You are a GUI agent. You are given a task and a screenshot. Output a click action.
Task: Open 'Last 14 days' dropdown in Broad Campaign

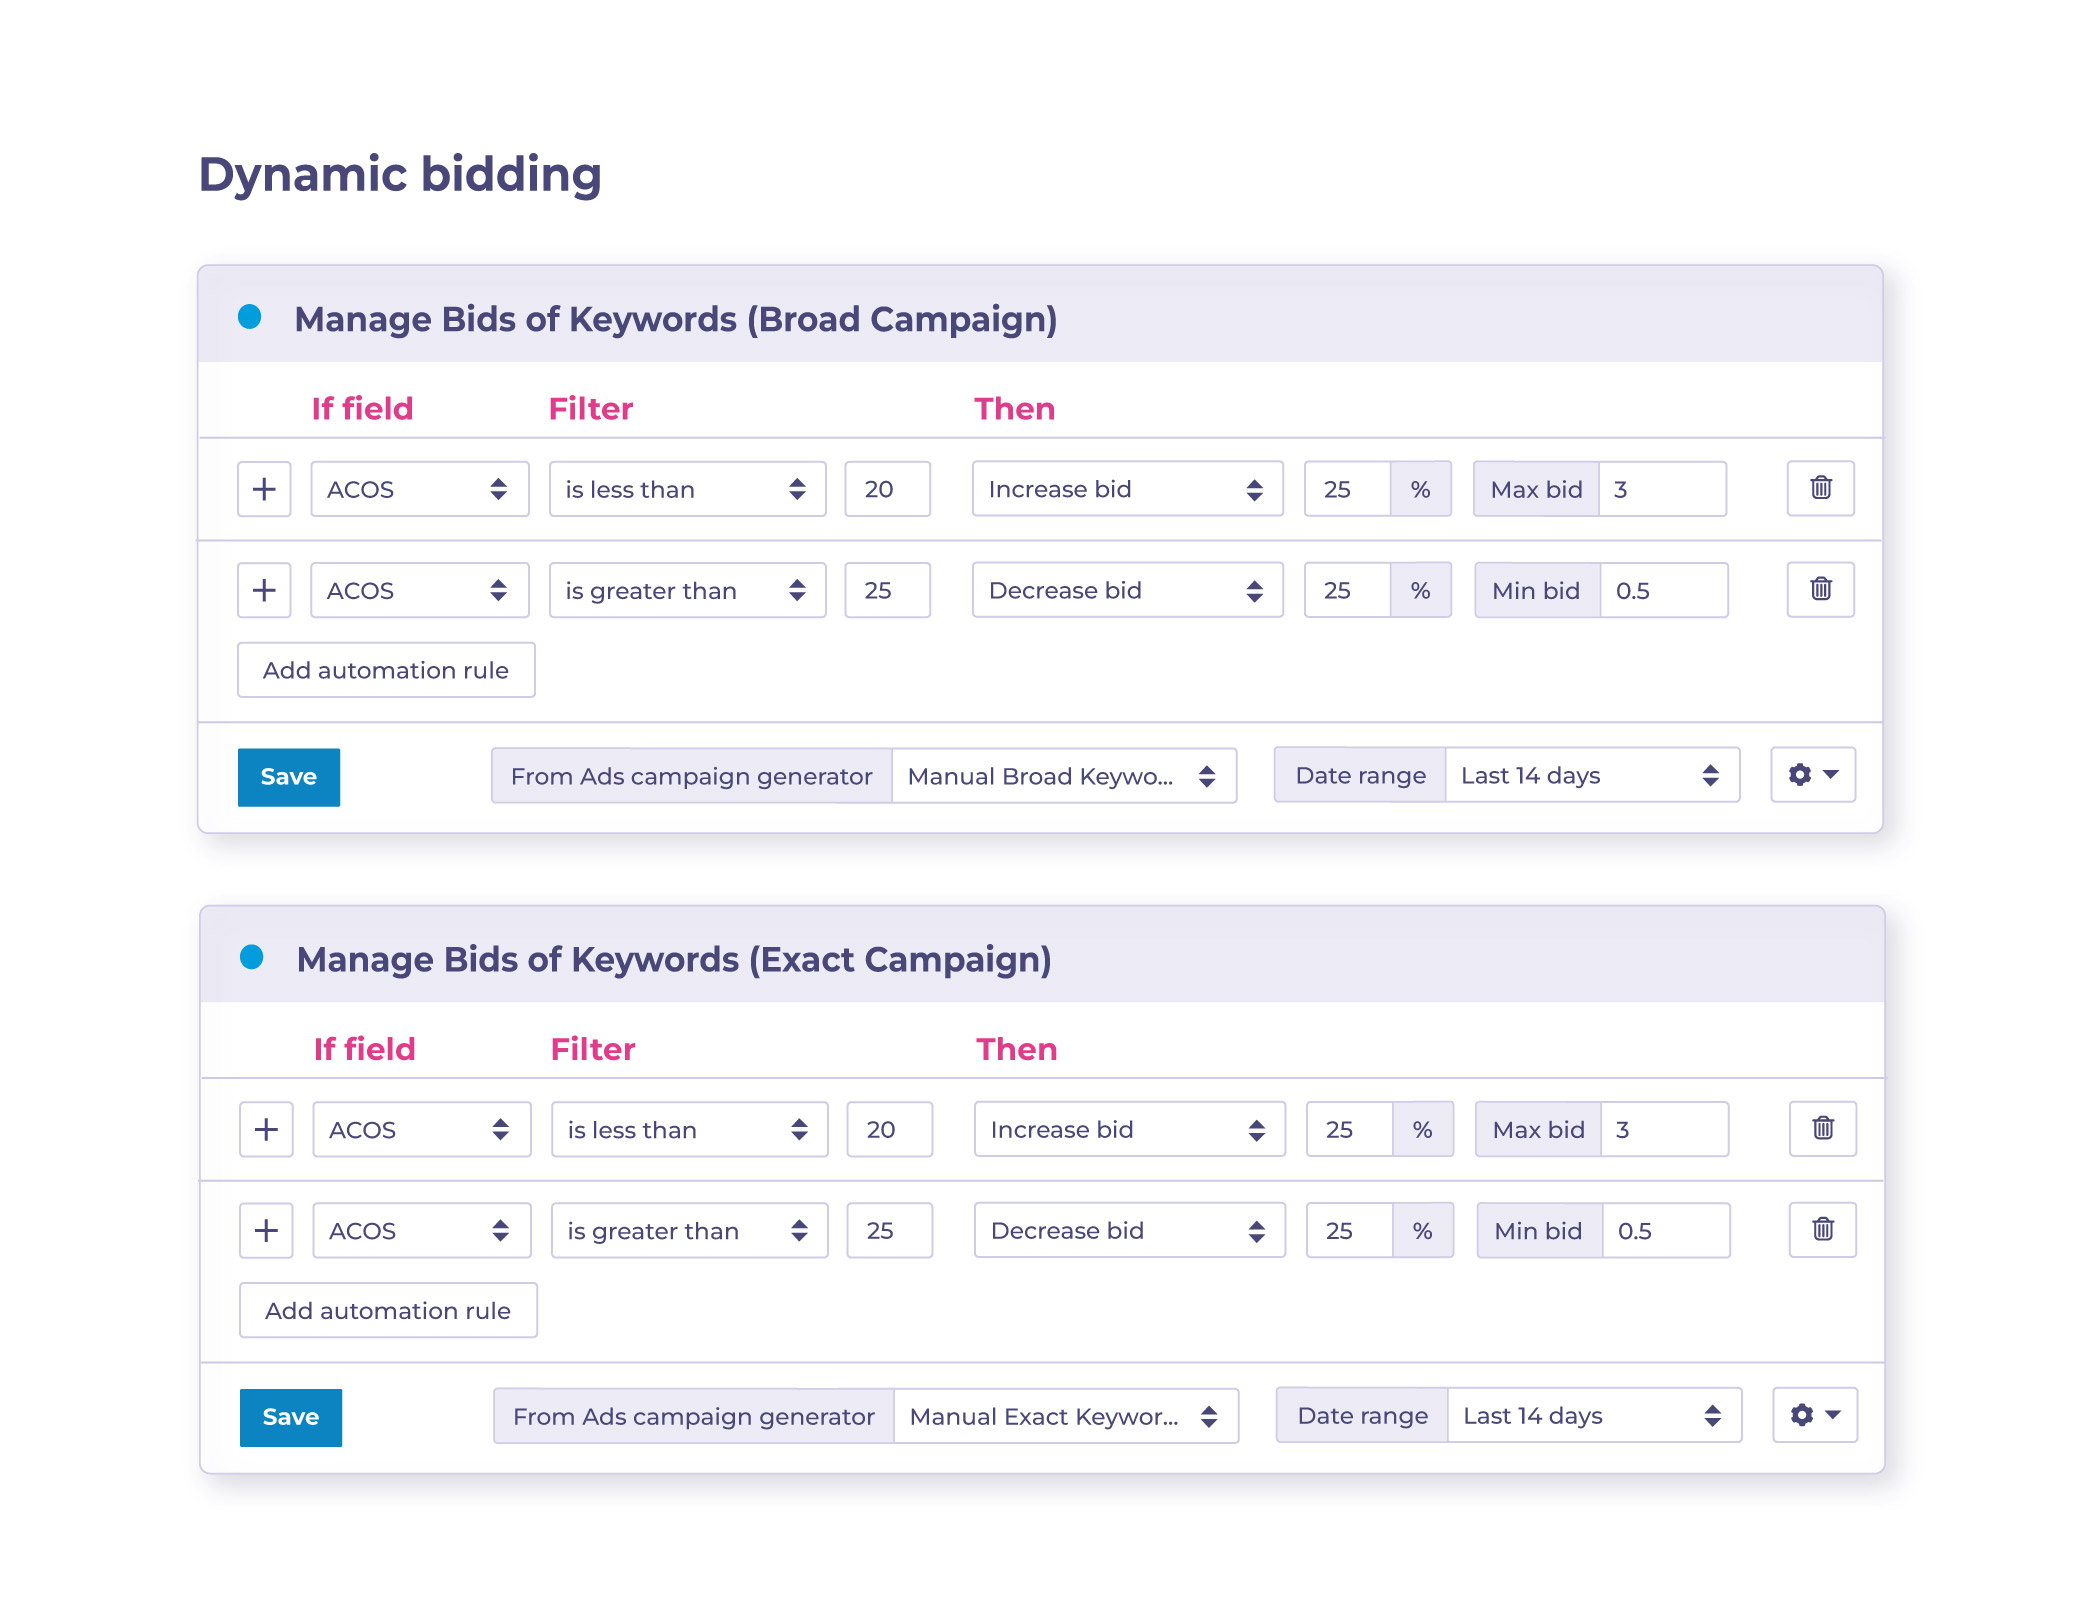pyautogui.click(x=1592, y=774)
